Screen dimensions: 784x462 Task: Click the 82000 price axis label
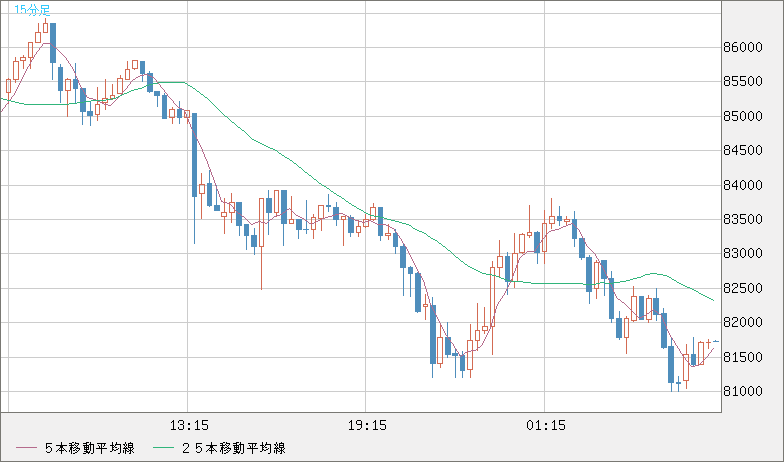[743, 322]
